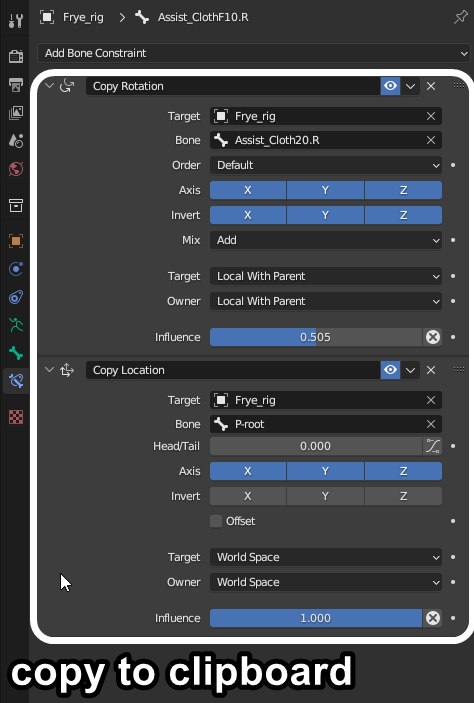Delete the Copy Location constraint

click(x=431, y=370)
